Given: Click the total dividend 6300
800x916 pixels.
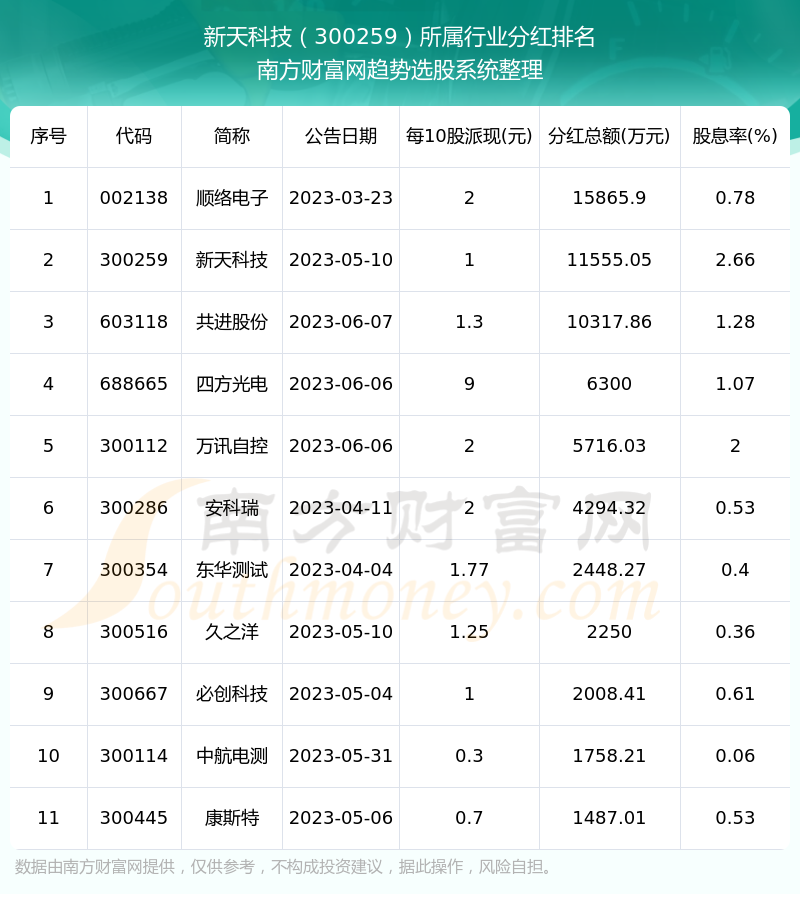Looking at the screenshot, I should coord(609,384).
